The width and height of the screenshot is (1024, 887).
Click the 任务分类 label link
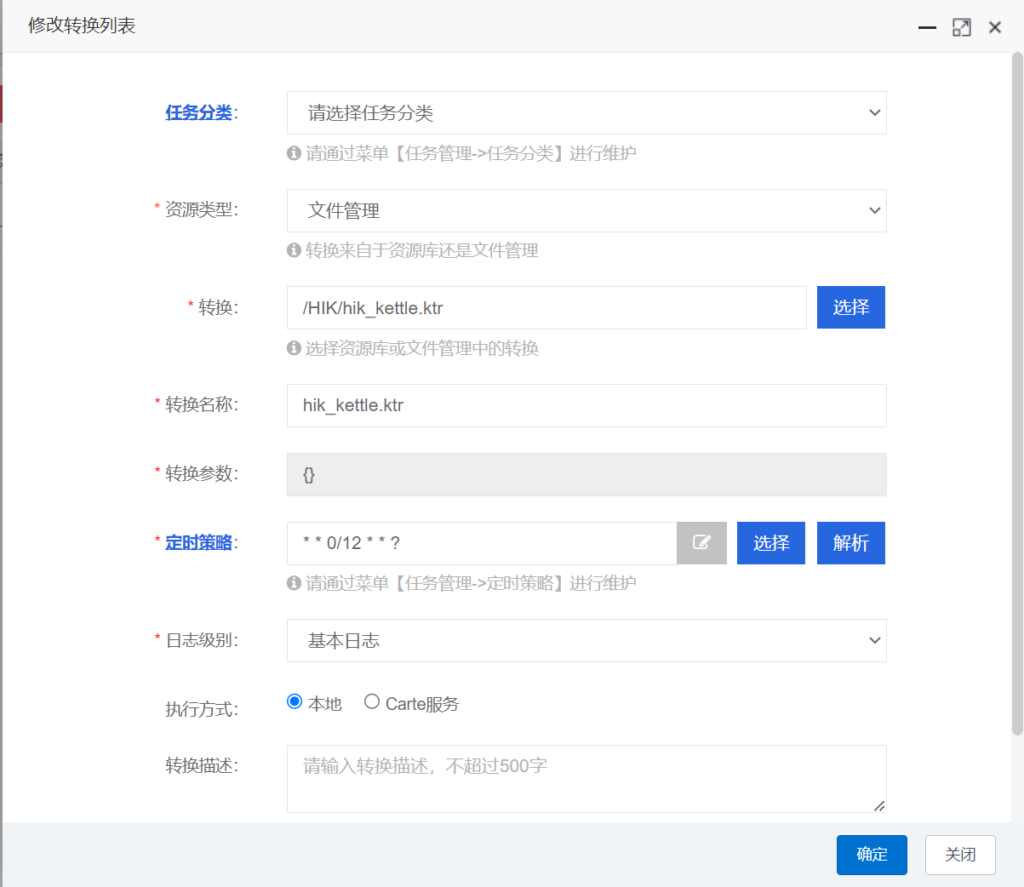tap(198, 113)
